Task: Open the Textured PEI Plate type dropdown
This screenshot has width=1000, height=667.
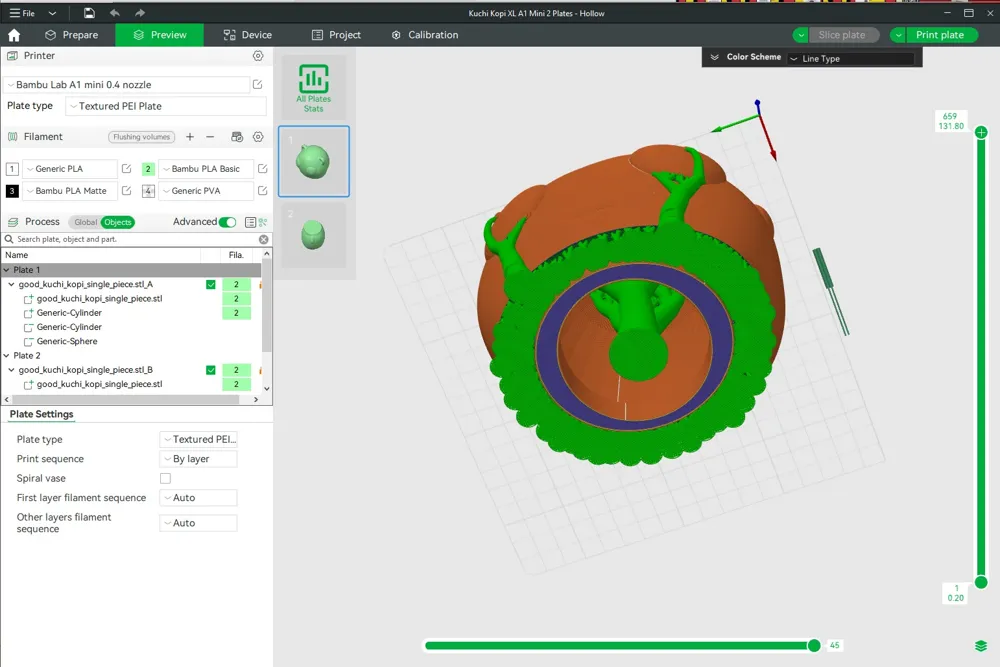Action: (165, 106)
